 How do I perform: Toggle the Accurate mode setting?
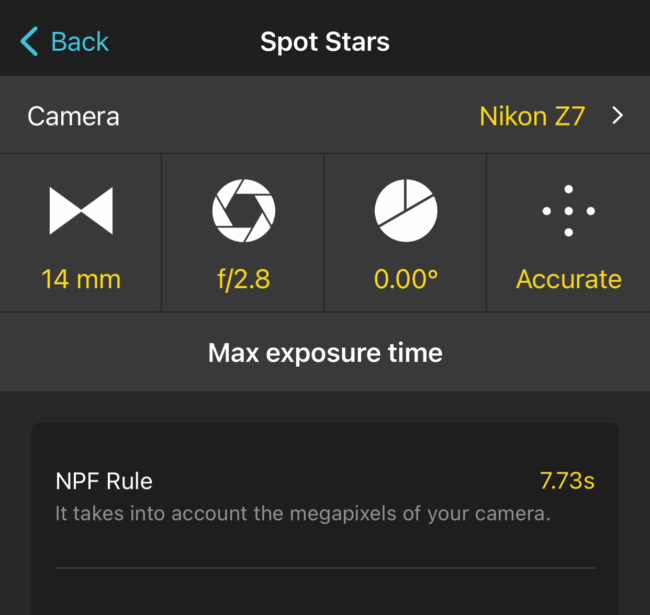coord(568,279)
